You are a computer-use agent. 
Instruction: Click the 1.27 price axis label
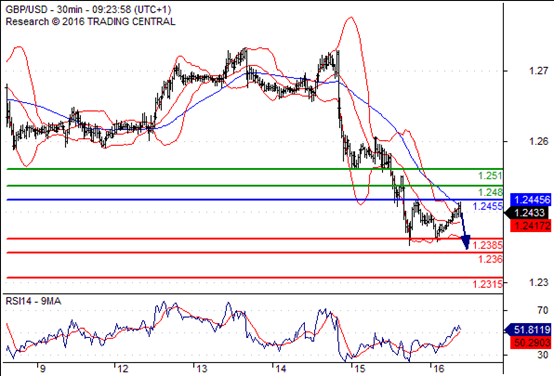pos(538,71)
